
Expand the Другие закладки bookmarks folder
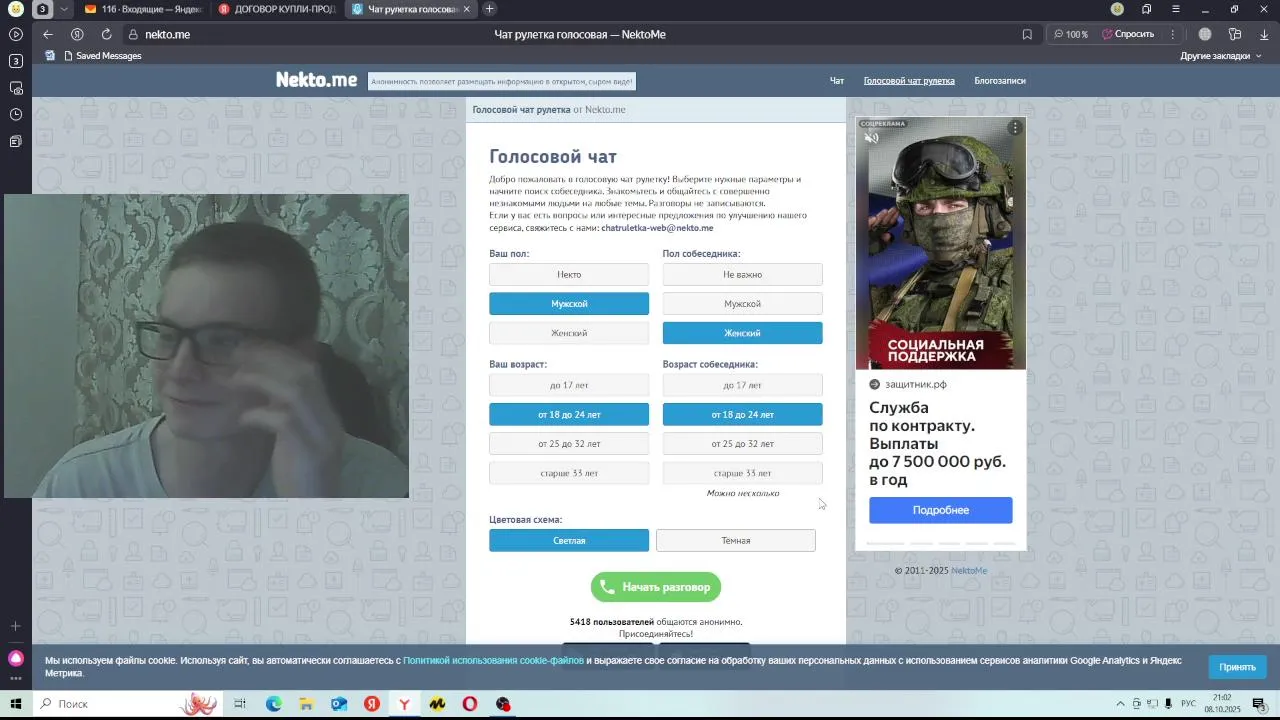pyautogui.click(x=1222, y=56)
